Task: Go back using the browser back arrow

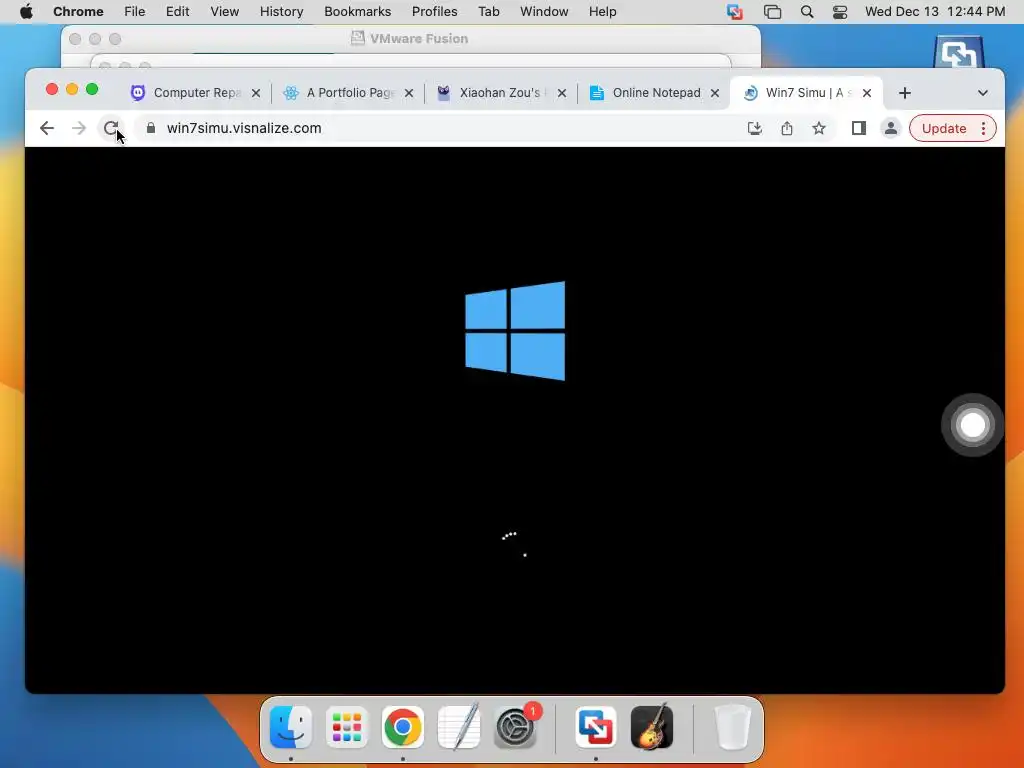Action: click(x=46, y=128)
